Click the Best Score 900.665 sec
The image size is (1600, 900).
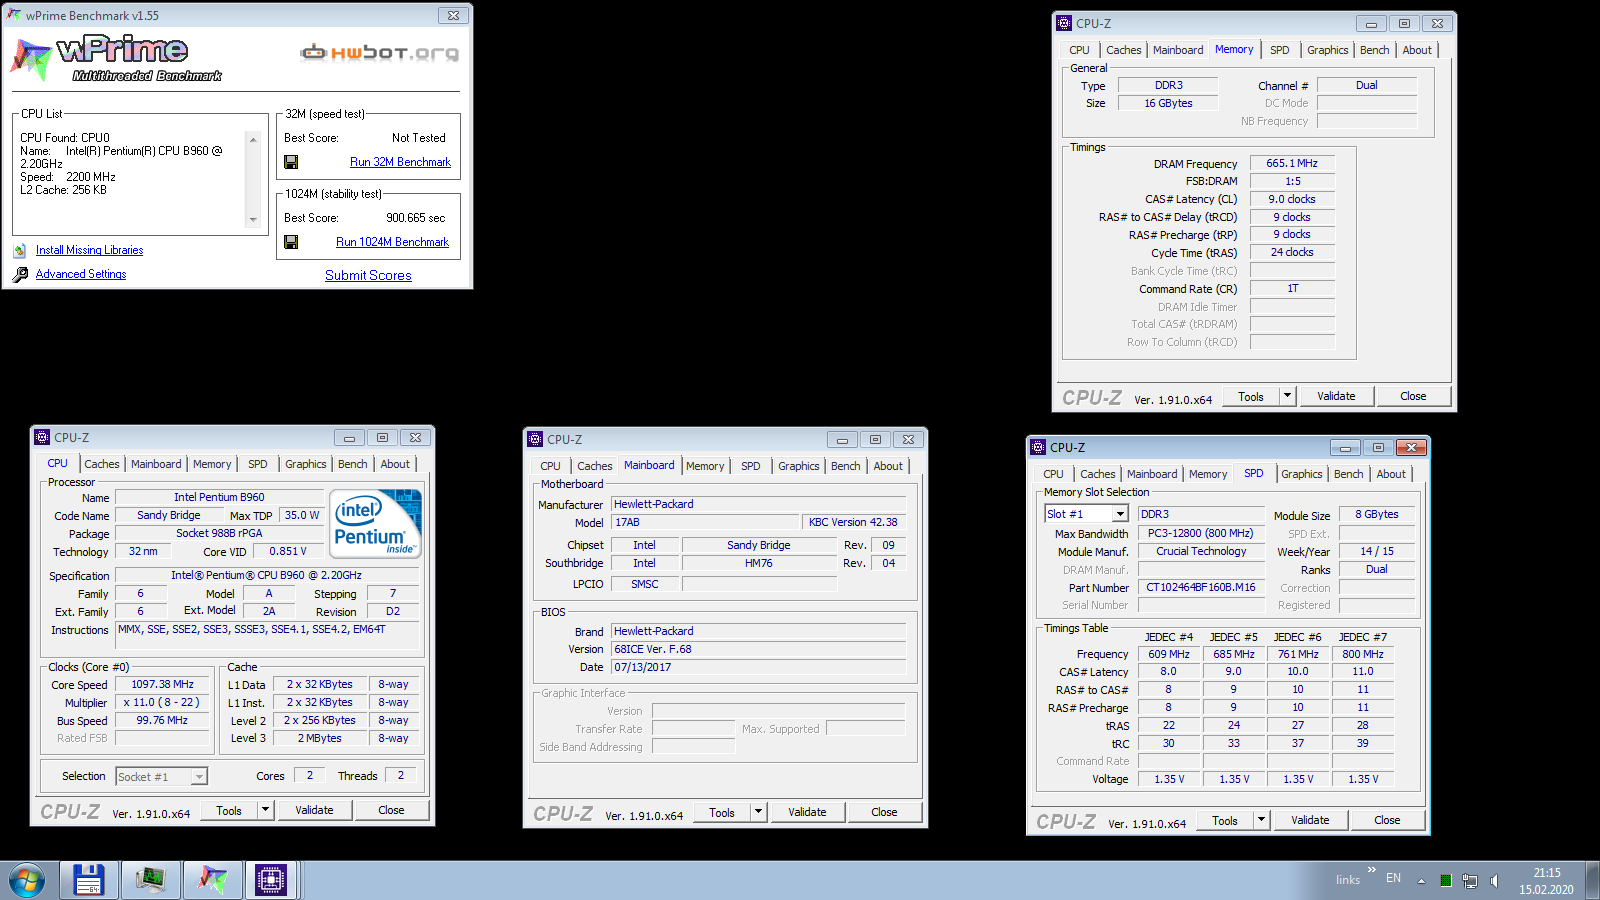[x=415, y=218]
